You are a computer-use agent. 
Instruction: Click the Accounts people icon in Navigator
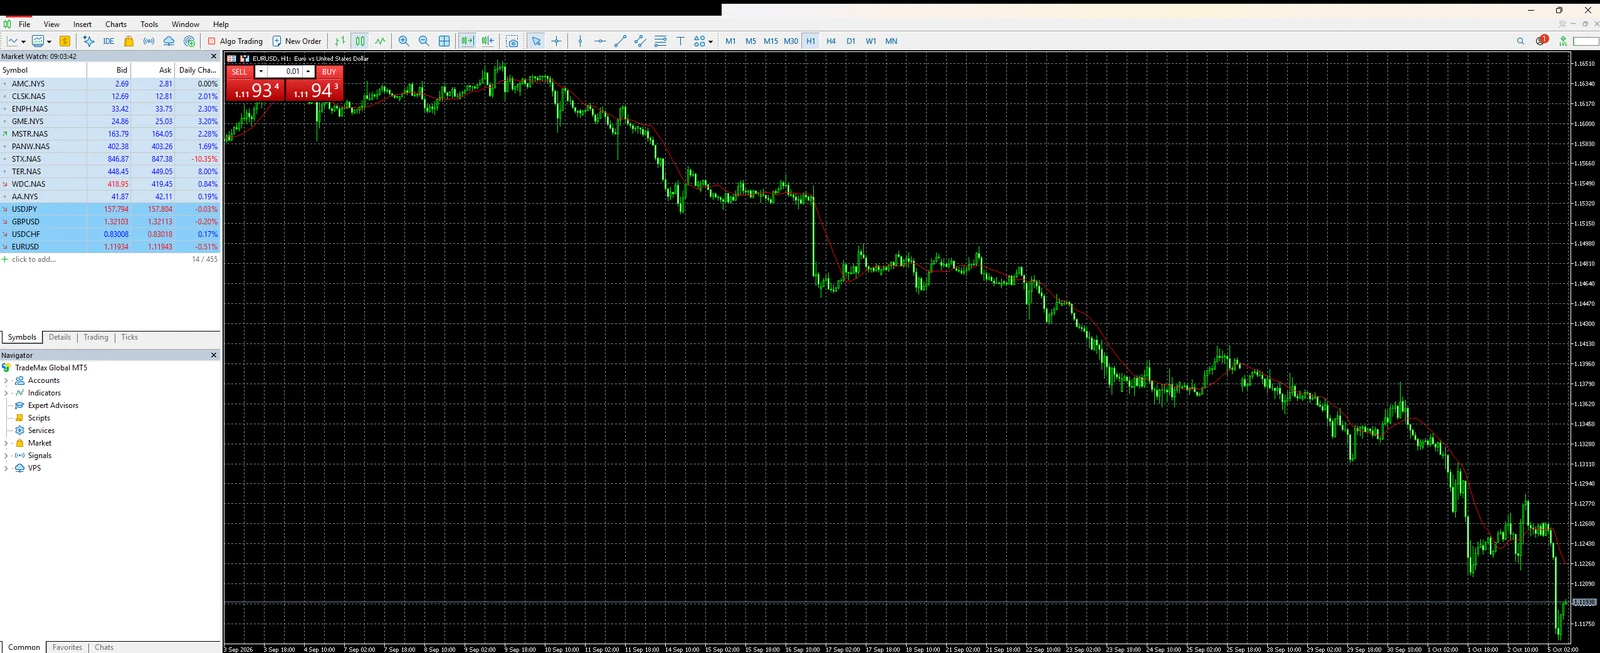coord(19,380)
